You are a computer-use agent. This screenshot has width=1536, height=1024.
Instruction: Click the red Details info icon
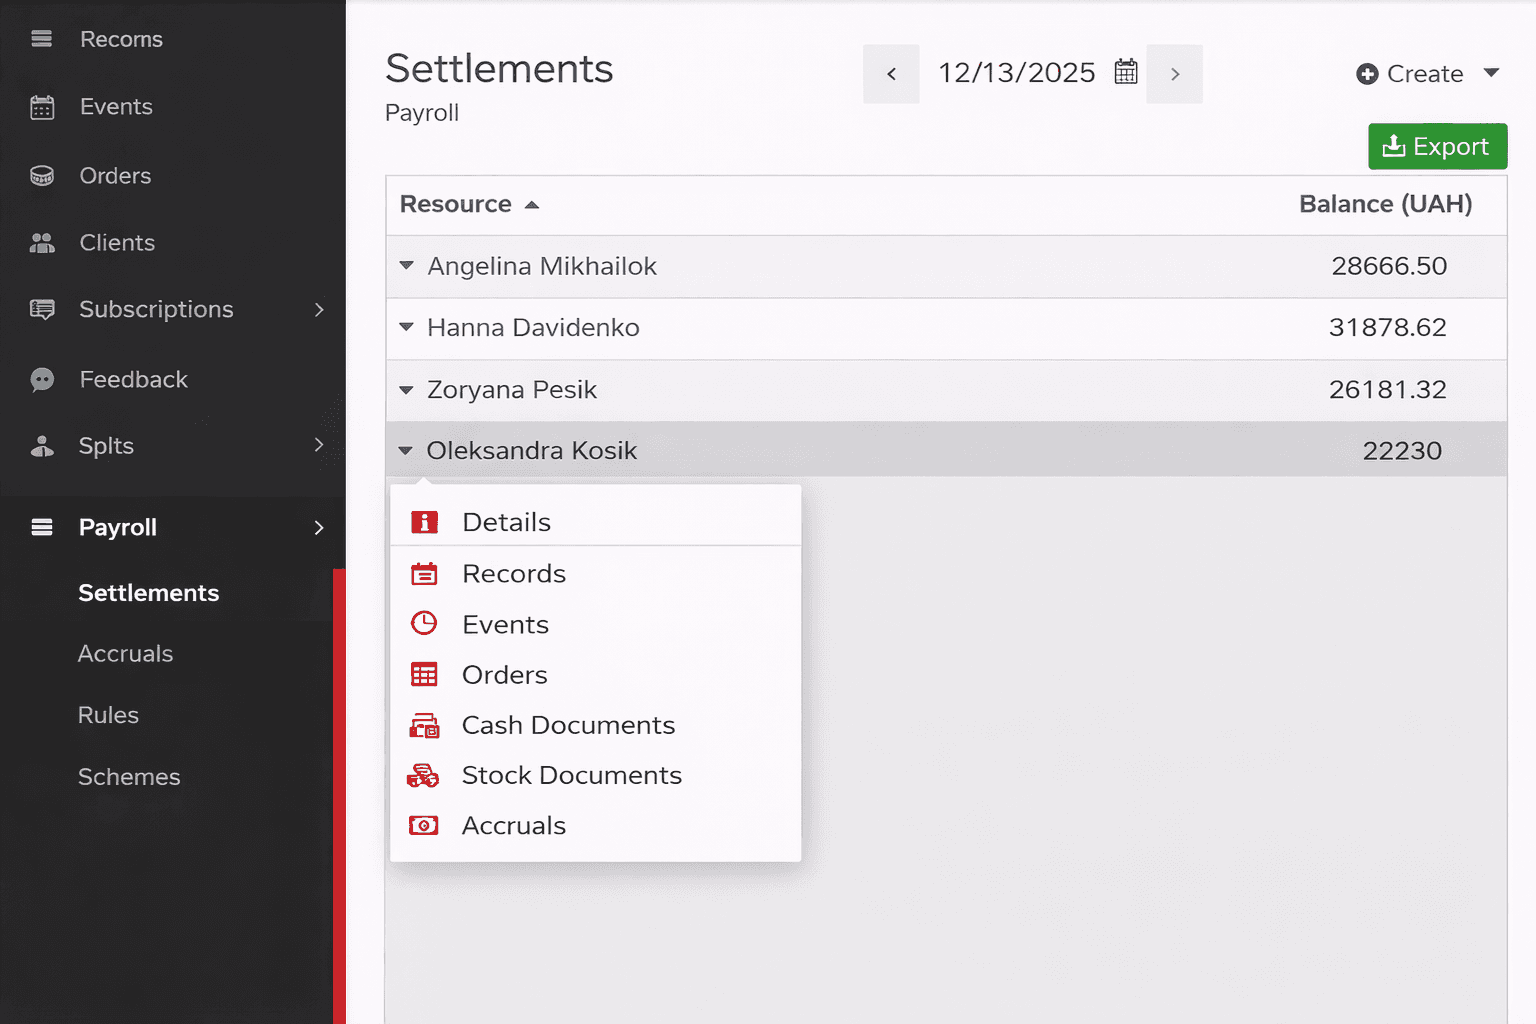[424, 522]
